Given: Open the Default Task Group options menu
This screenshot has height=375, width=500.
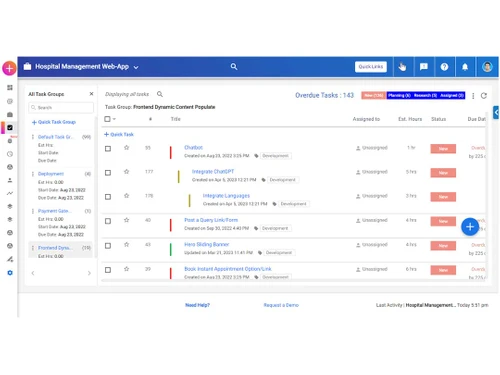Looking at the screenshot, I should pyautogui.click(x=33, y=137).
